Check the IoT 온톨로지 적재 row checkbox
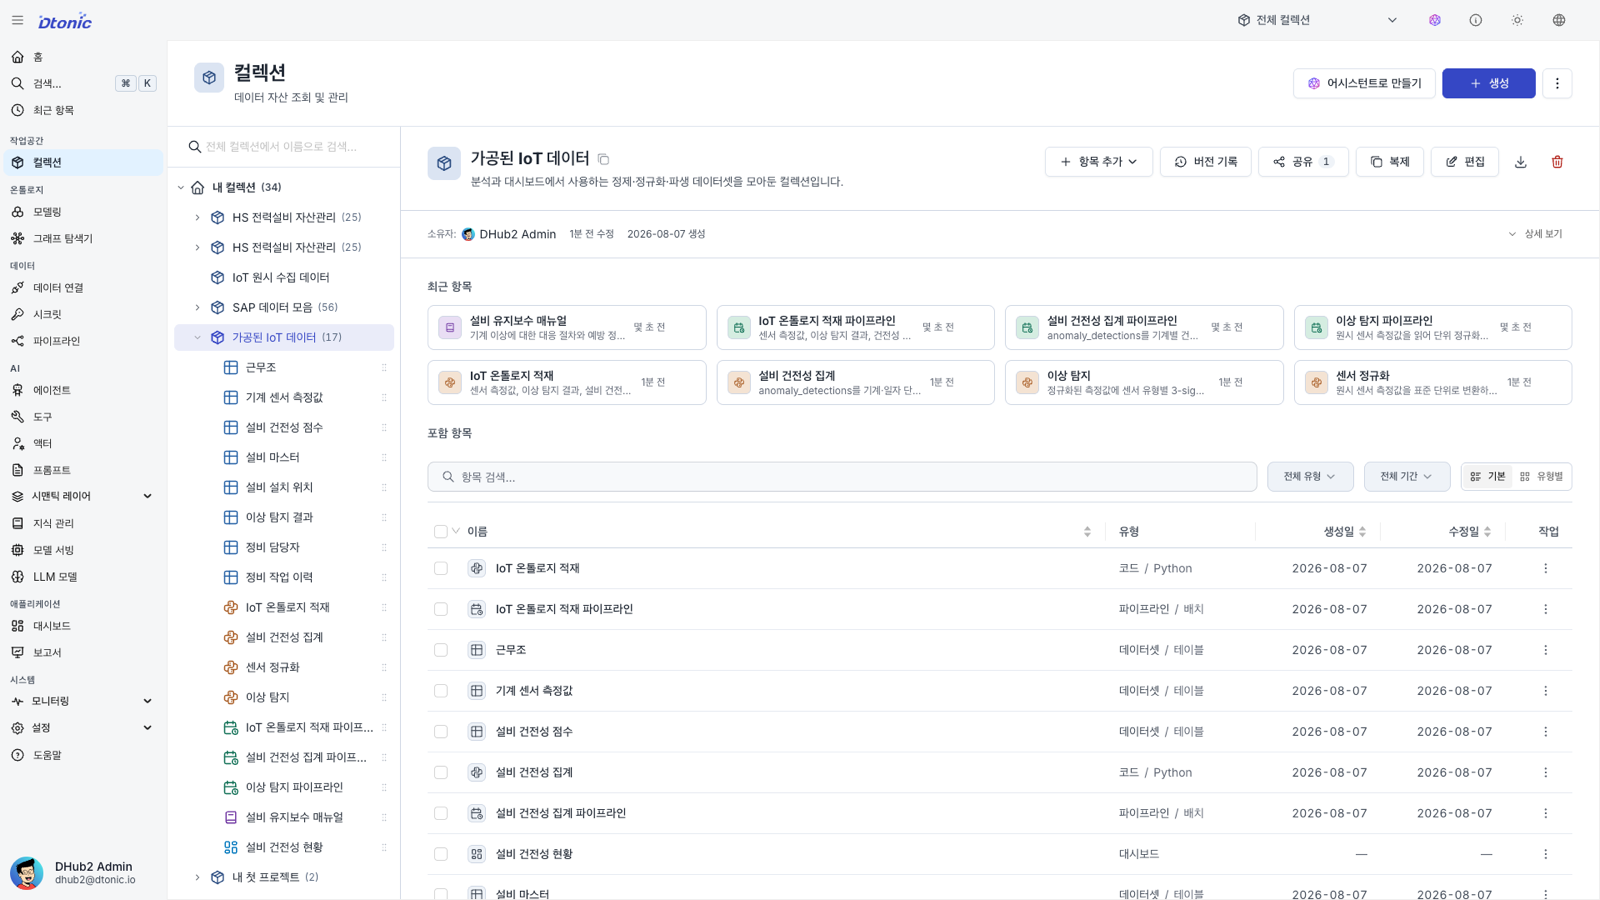Screen dimensions: 1600x900 pos(441,568)
